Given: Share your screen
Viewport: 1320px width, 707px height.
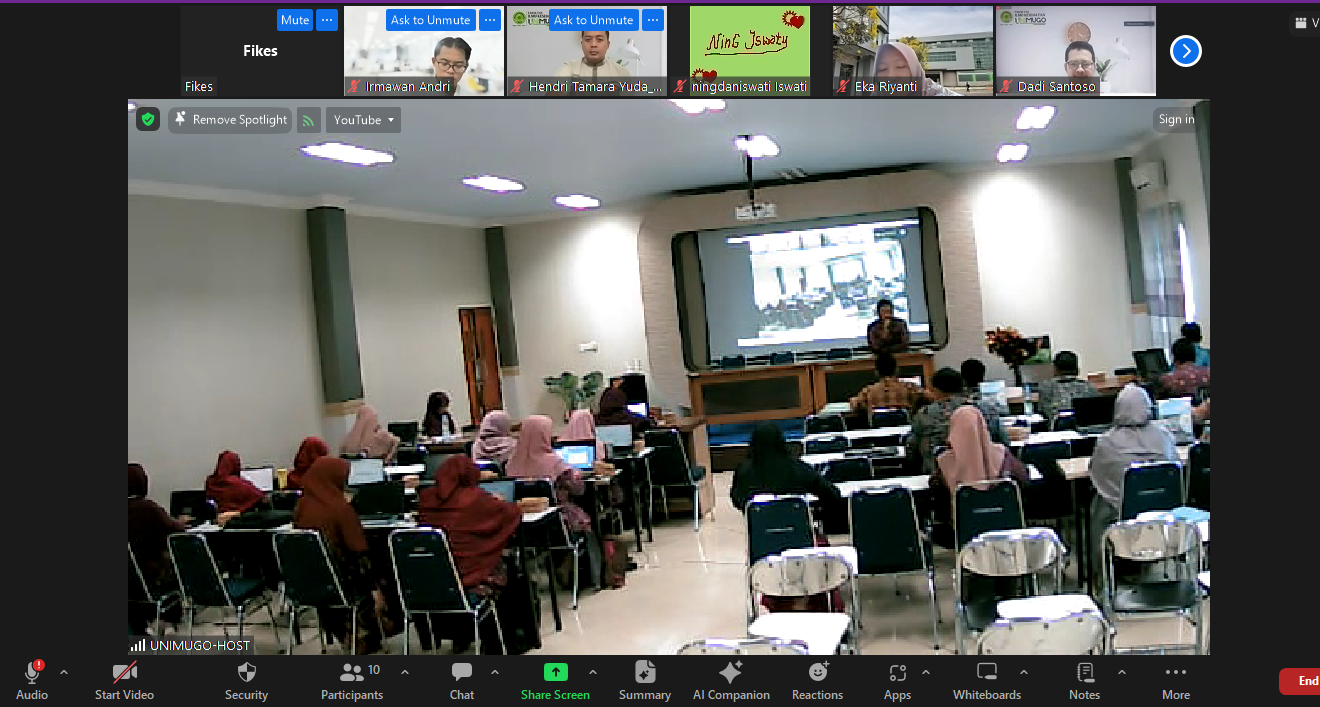Looking at the screenshot, I should 555,672.
